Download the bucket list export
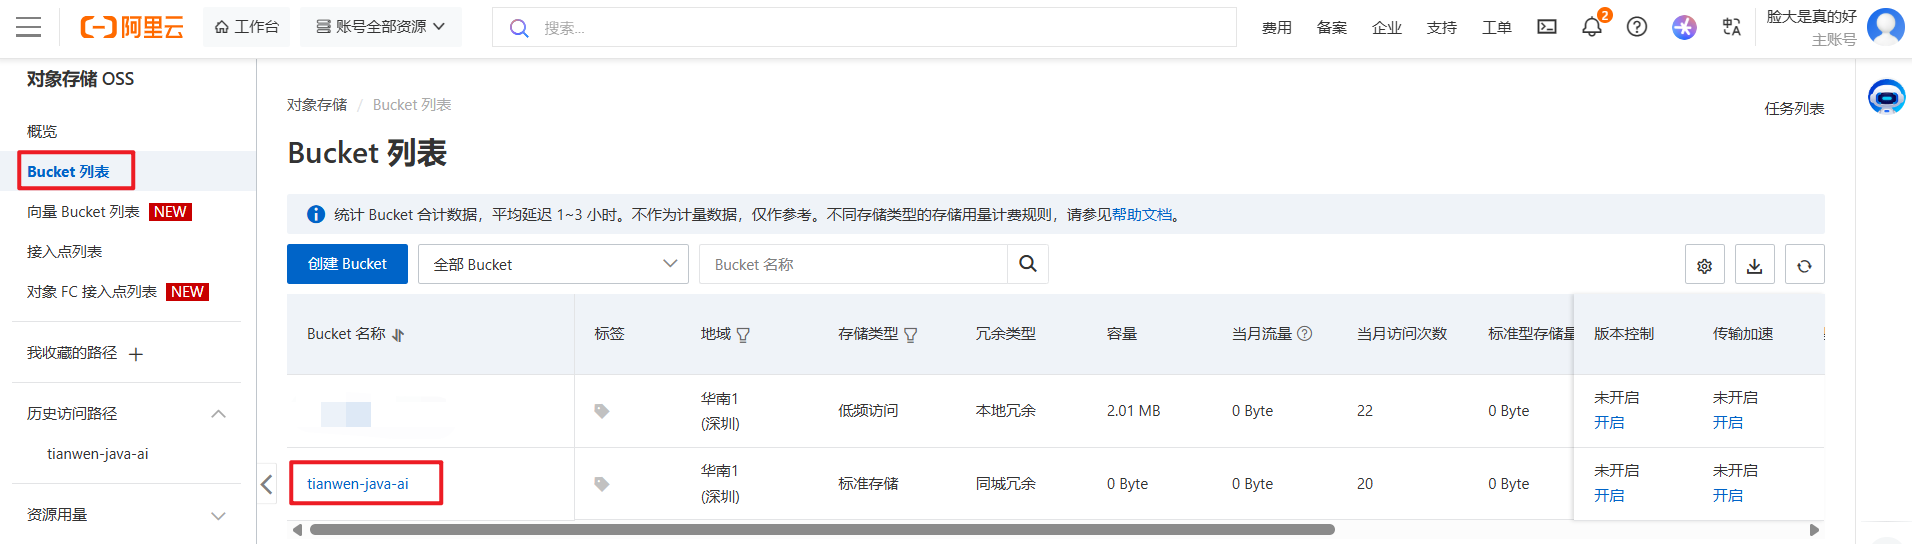 (x=1755, y=265)
